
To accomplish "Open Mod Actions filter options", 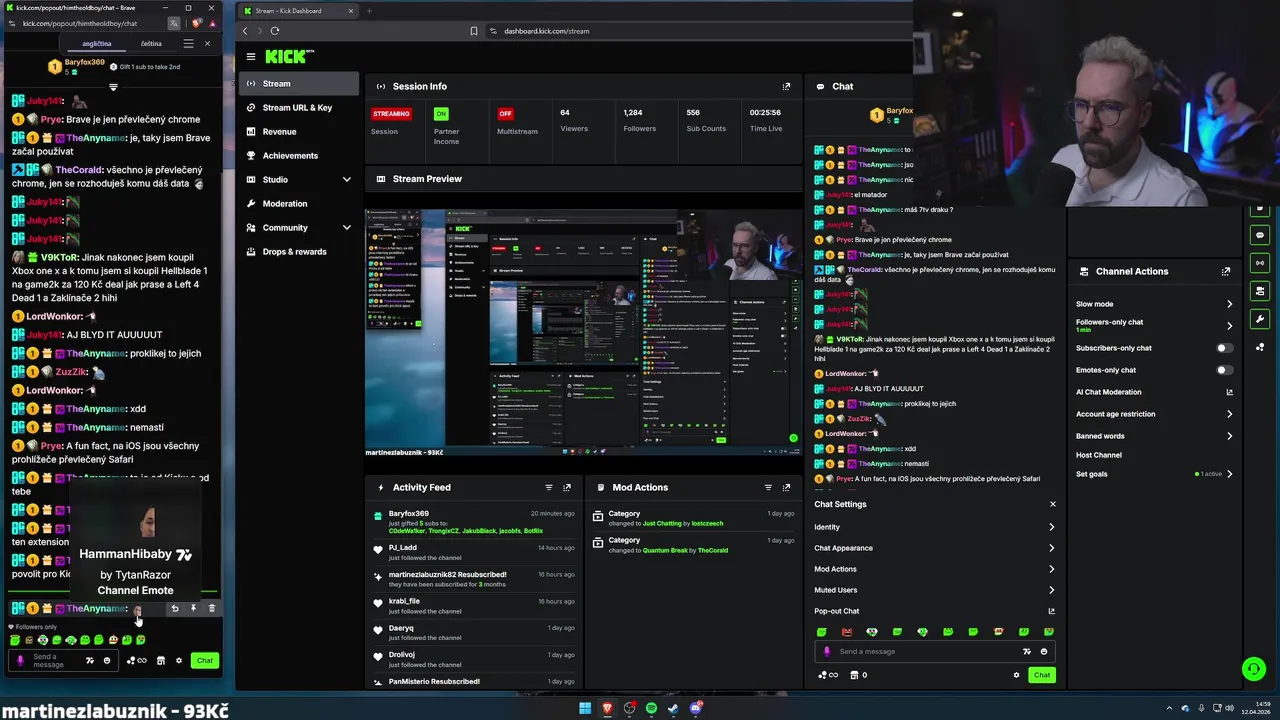I will point(768,487).
